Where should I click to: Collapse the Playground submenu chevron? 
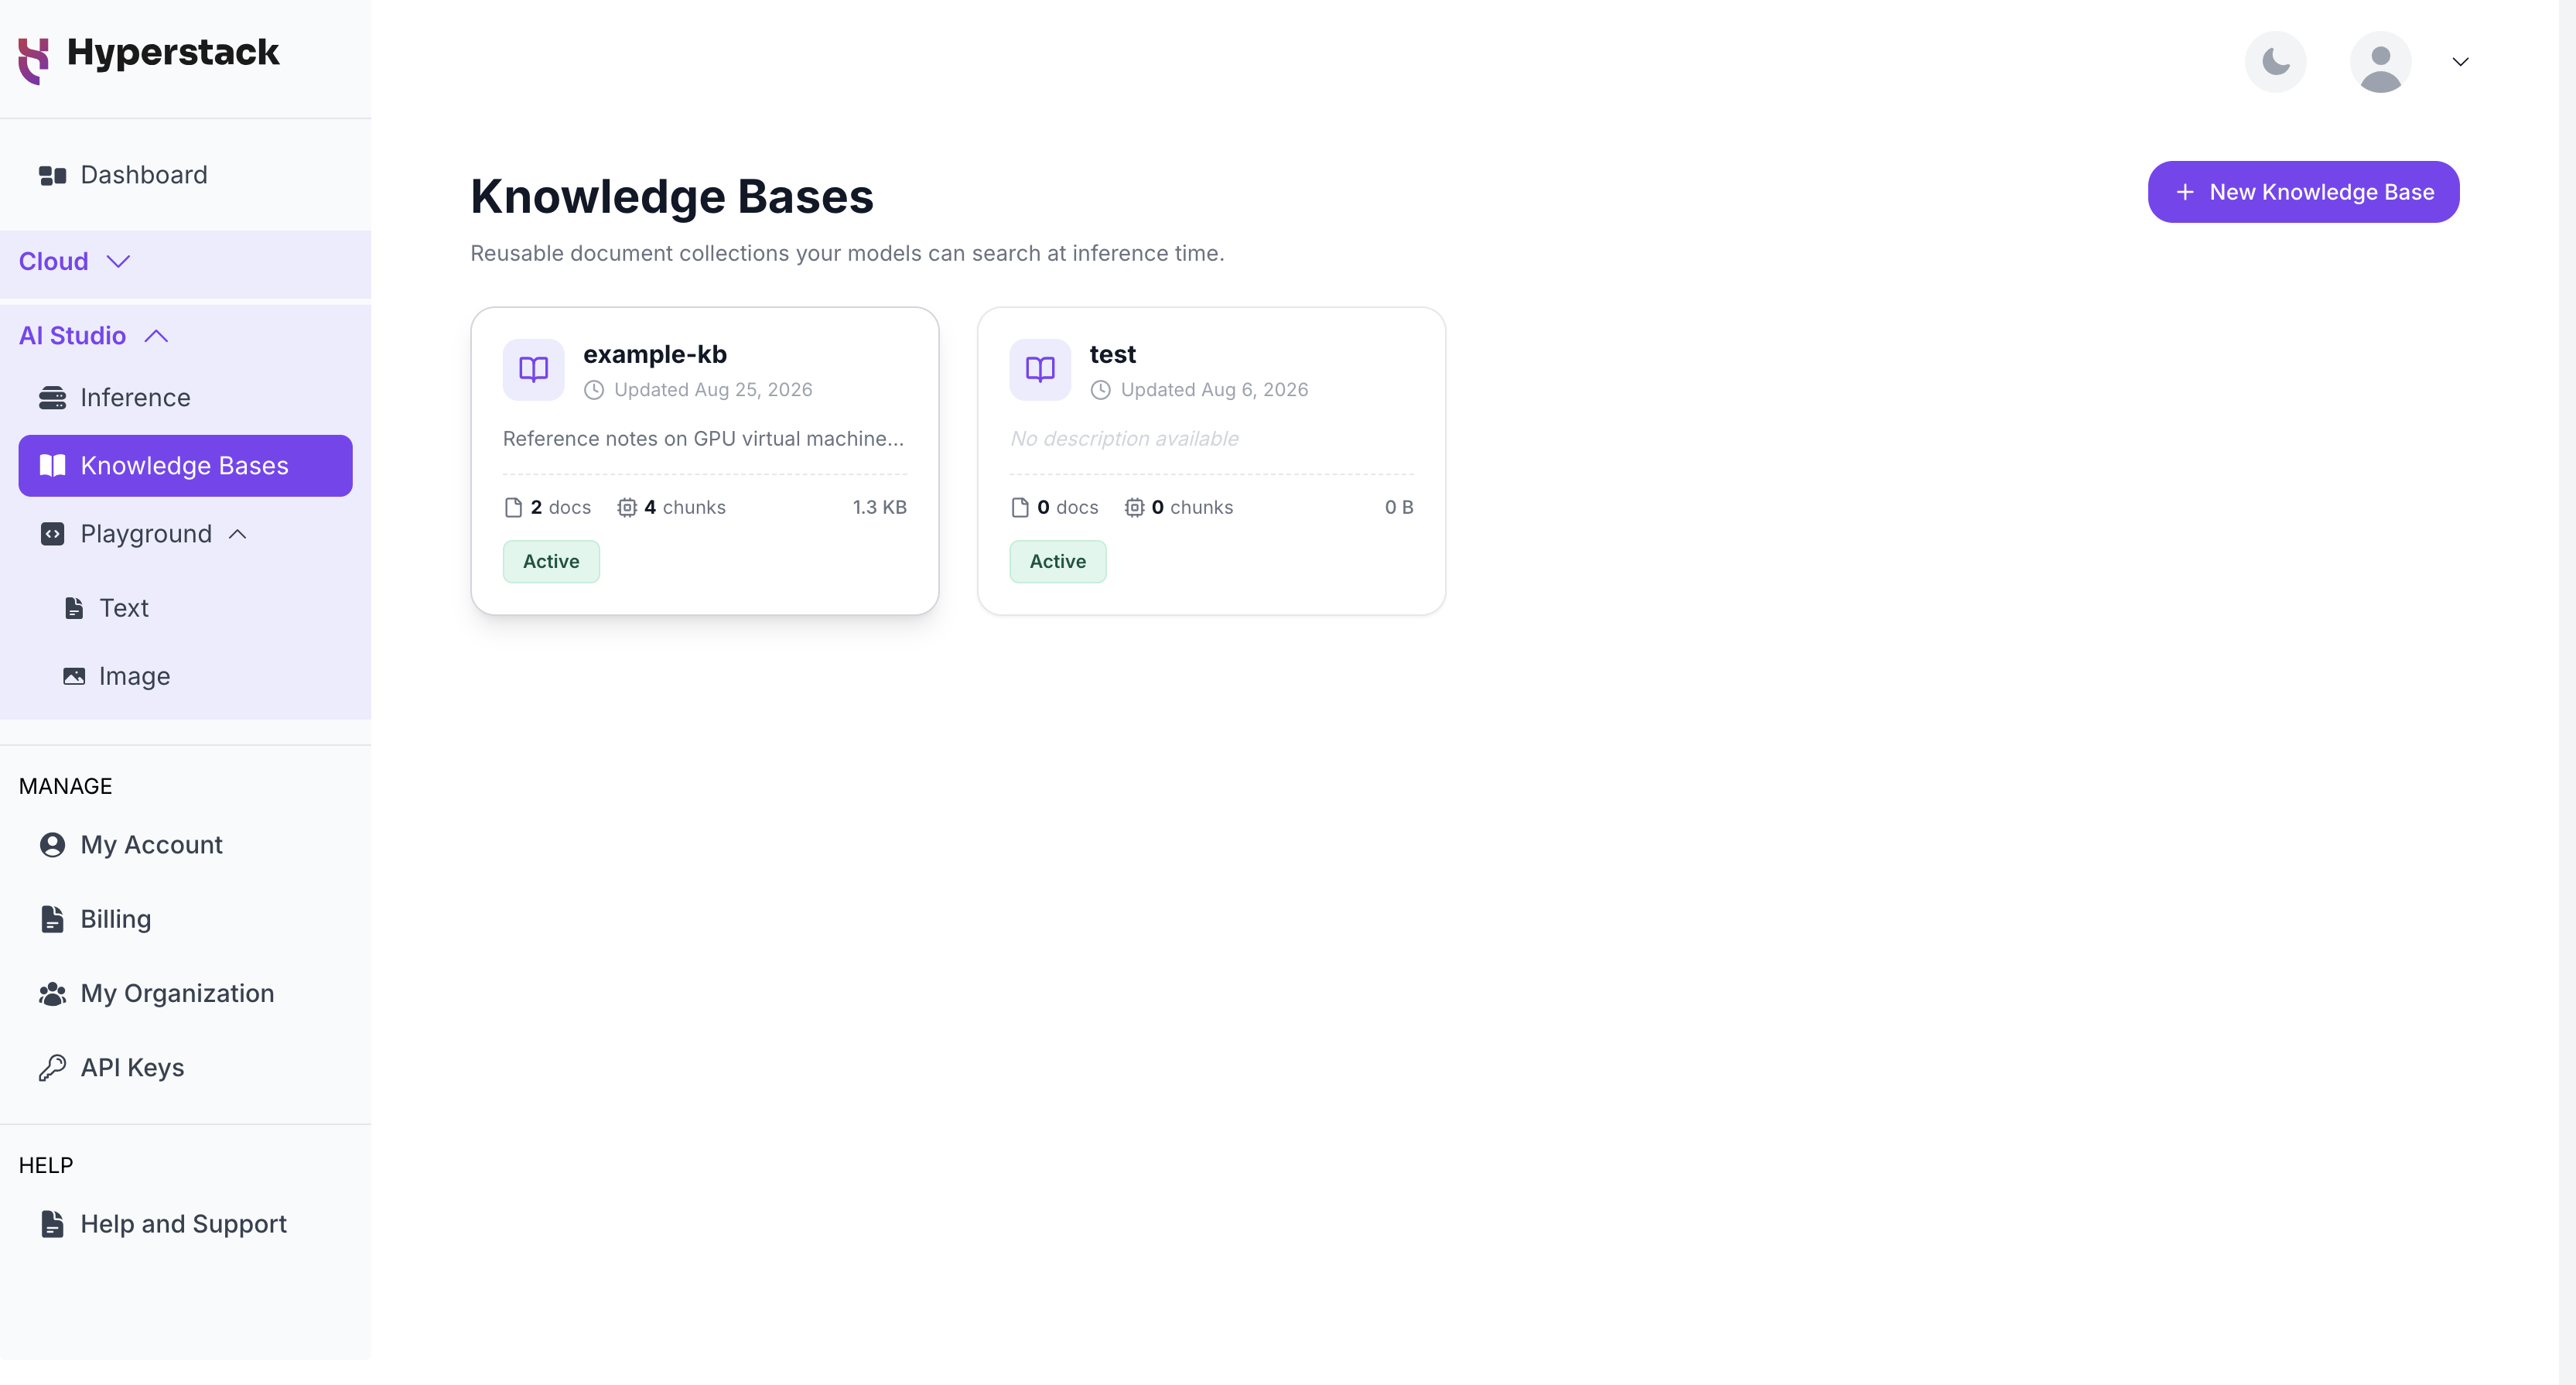coord(237,534)
